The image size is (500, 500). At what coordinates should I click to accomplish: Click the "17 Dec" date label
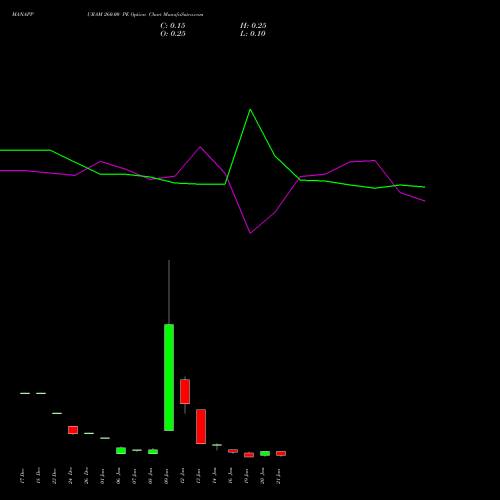click(x=22, y=476)
